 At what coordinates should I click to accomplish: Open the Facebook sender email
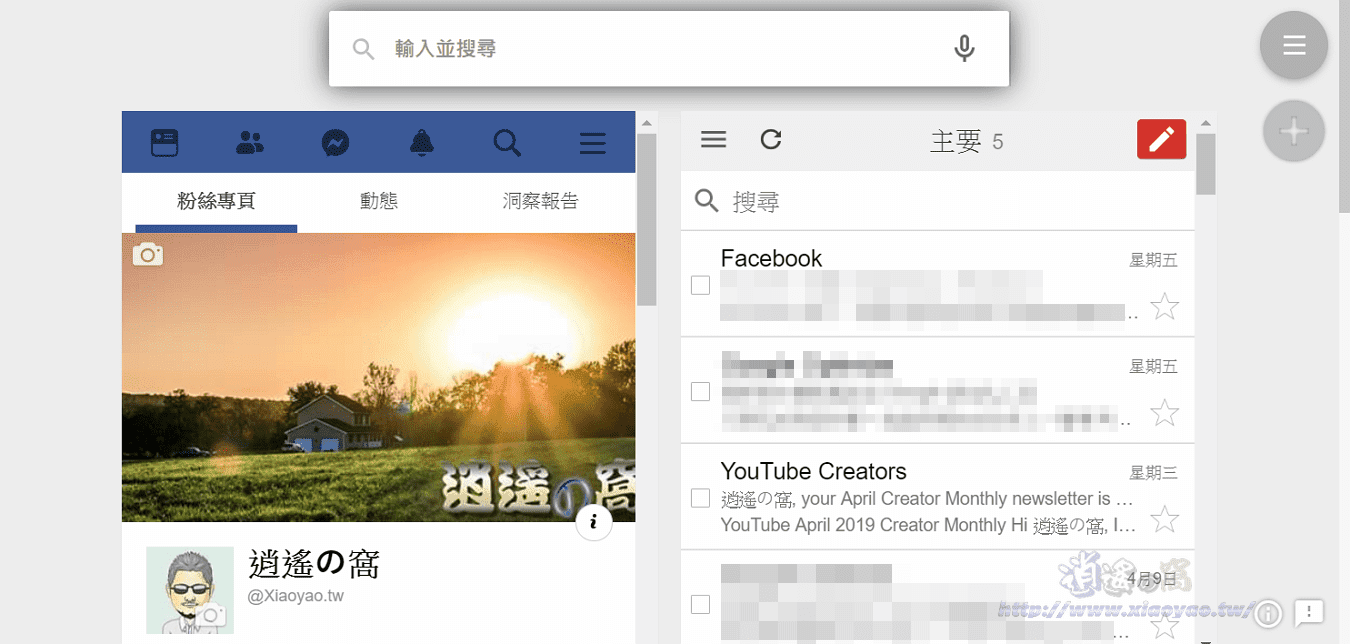point(938,284)
